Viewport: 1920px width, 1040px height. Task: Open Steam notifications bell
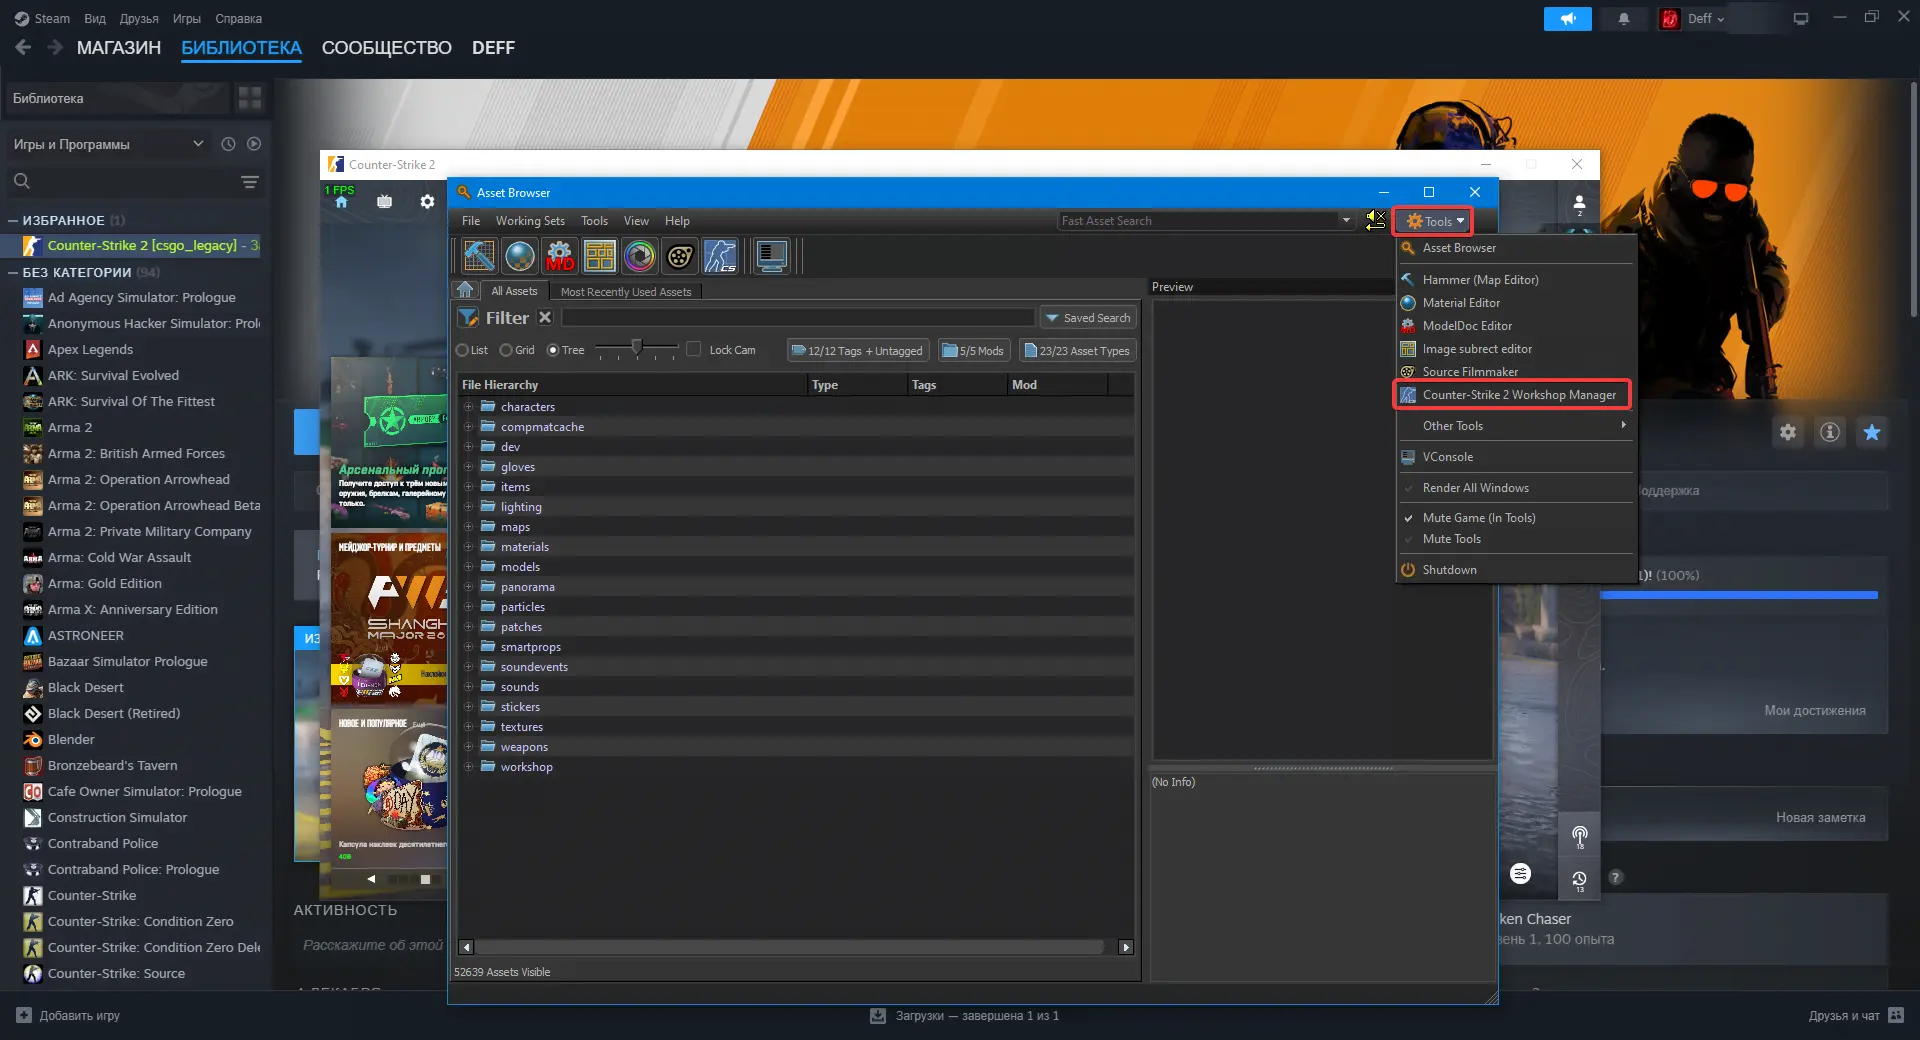pyautogui.click(x=1624, y=19)
